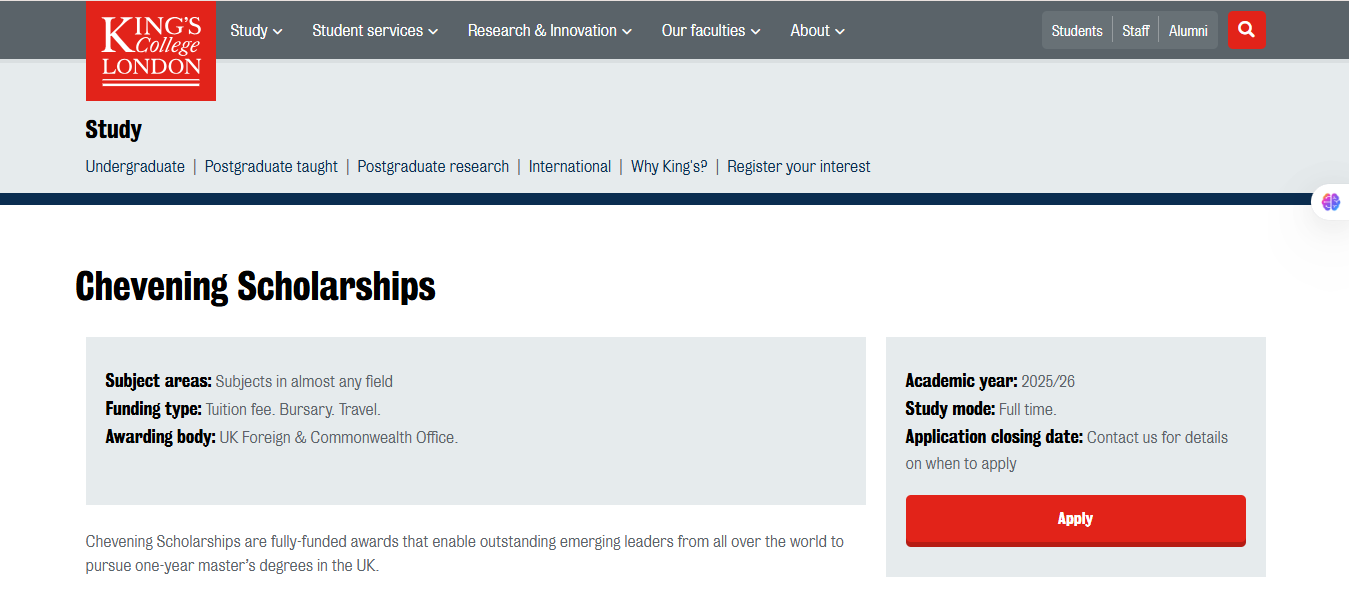The width and height of the screenshot is (1349, 594).
Task: Go to the International section
Action: coord(569,167)
